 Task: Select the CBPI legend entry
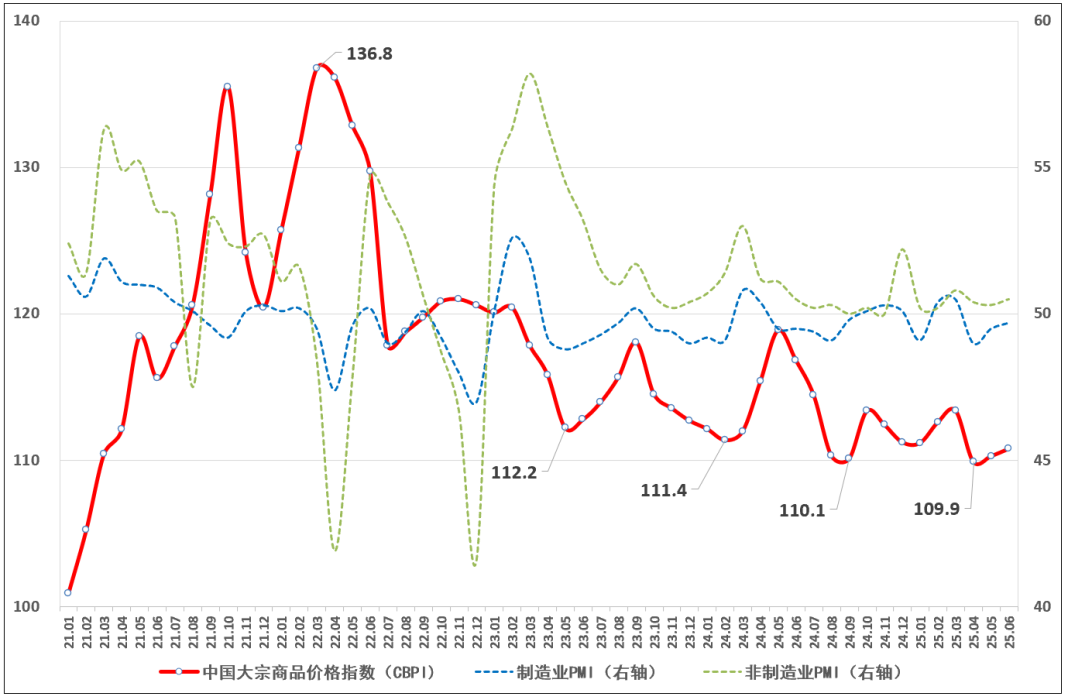pyautogui.click(x=298, y=672)
